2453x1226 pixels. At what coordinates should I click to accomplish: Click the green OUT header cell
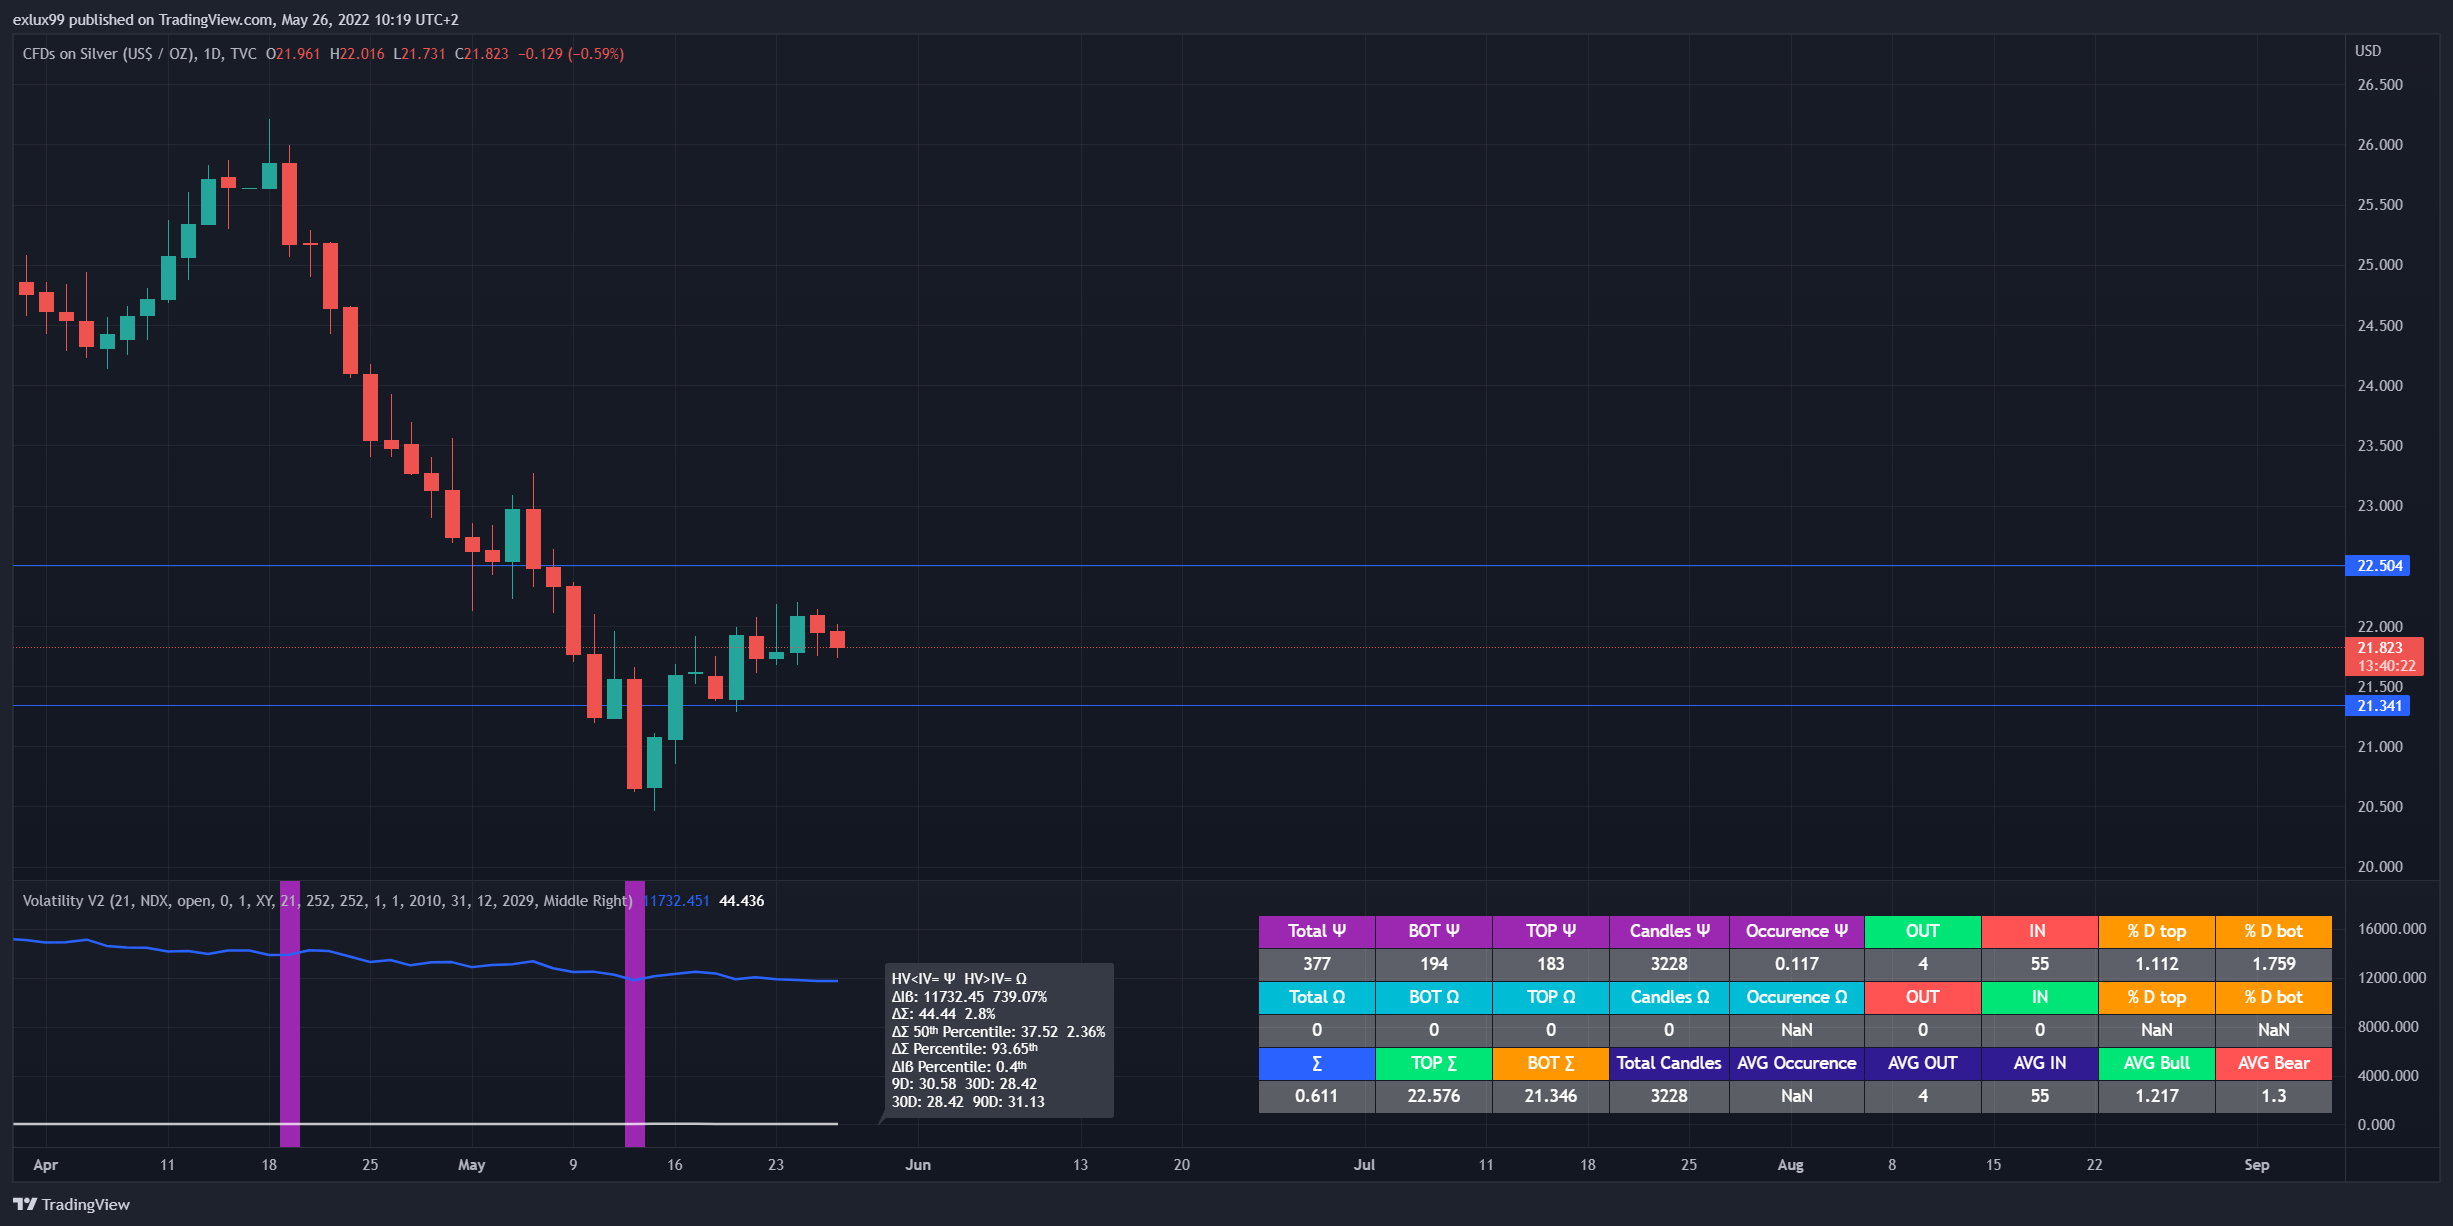click(1922, 931)
